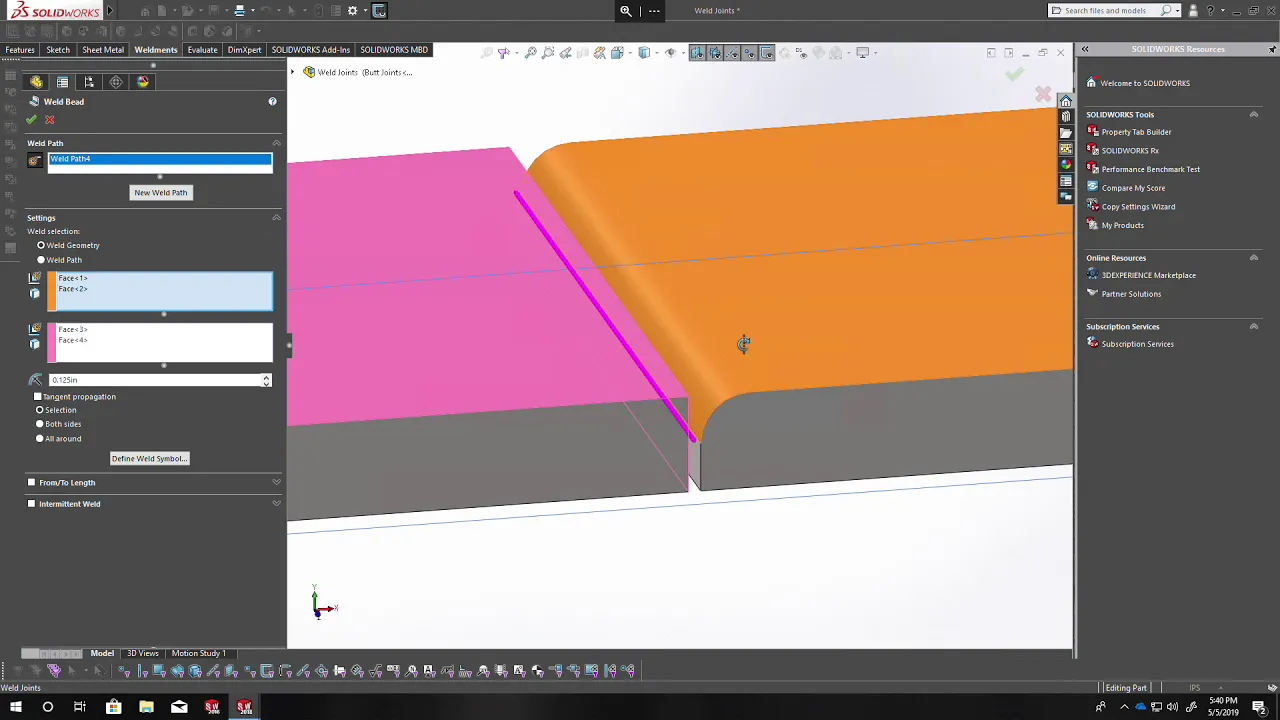This screenshot has height=720, width=1280.
Task: Accept weld bead with green checkmark
Action: click(31, 120)
